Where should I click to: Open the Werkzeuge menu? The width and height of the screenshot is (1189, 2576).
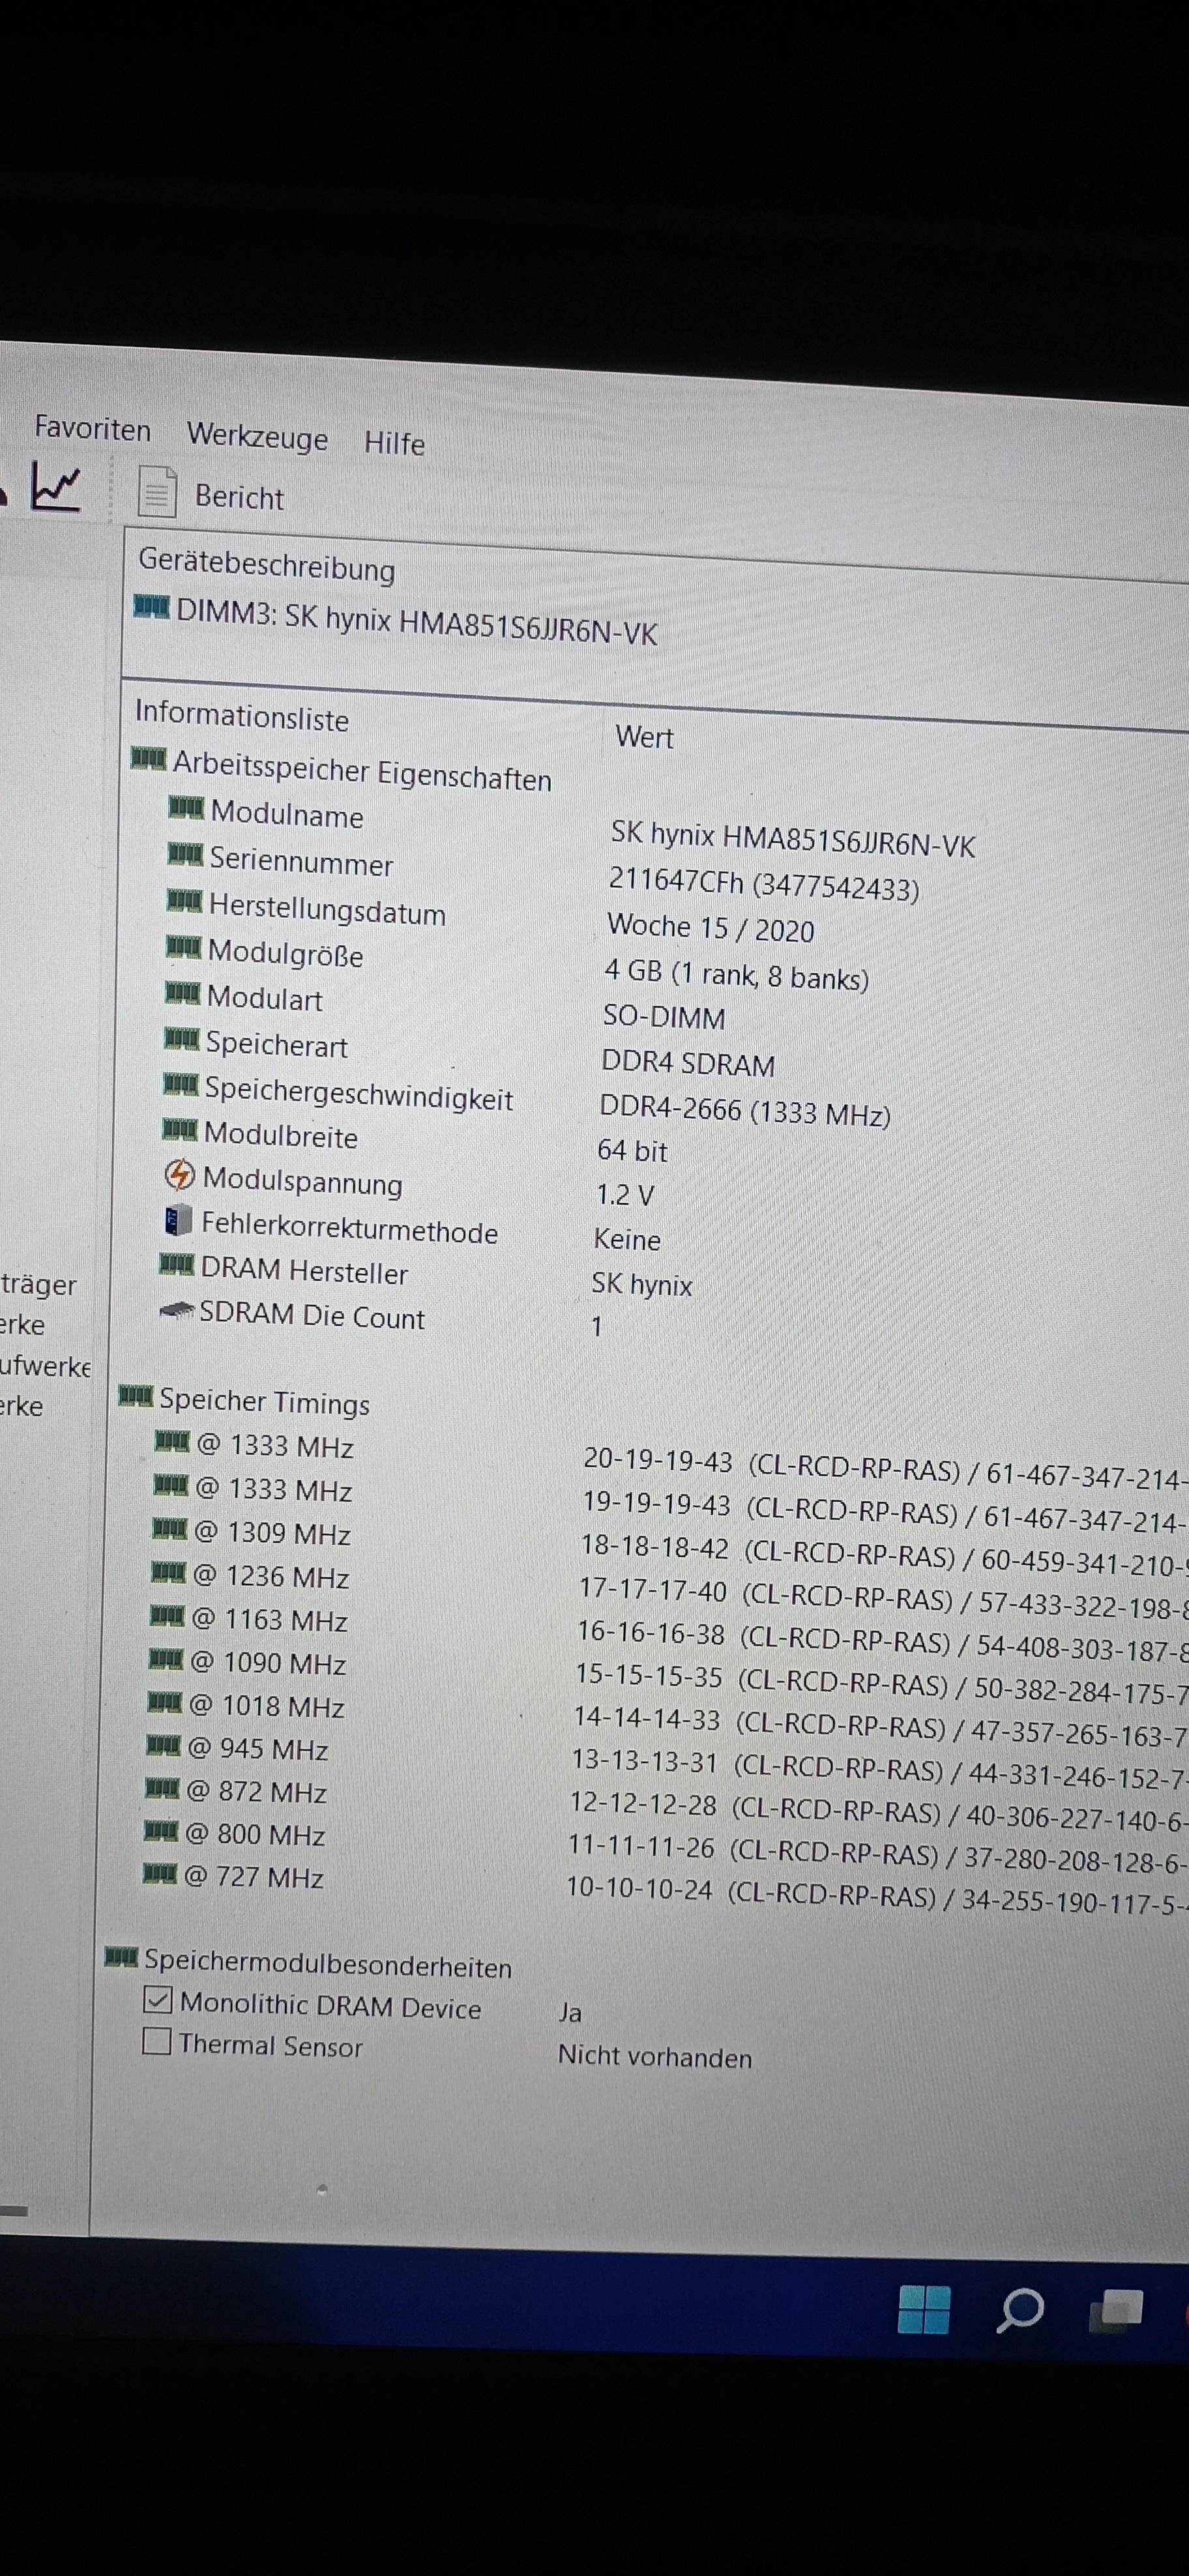257,437
